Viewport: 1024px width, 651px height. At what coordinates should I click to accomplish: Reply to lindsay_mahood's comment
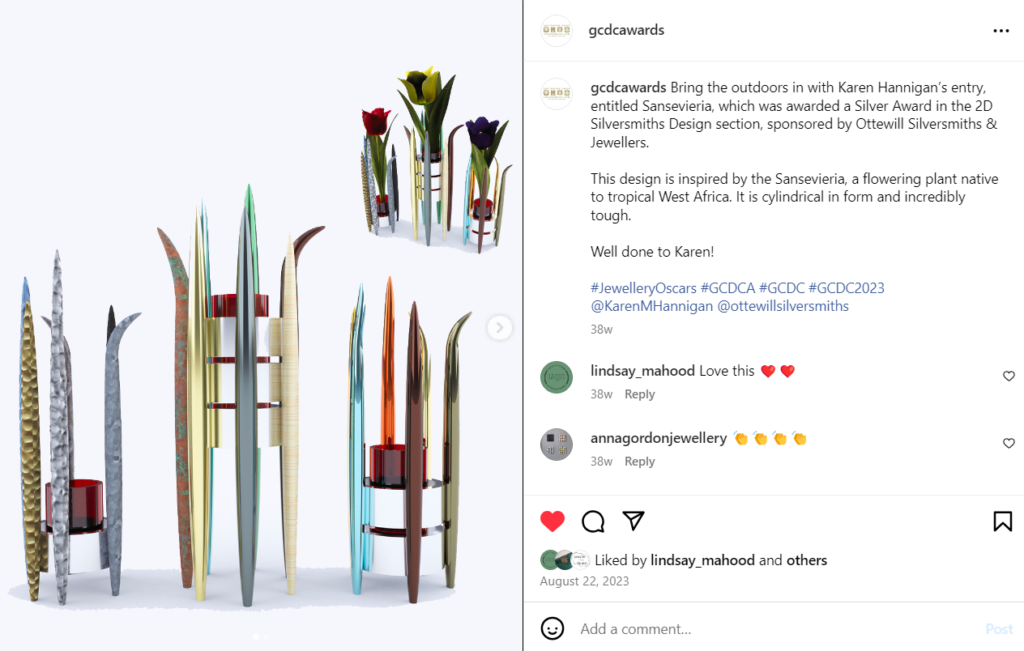639,394
